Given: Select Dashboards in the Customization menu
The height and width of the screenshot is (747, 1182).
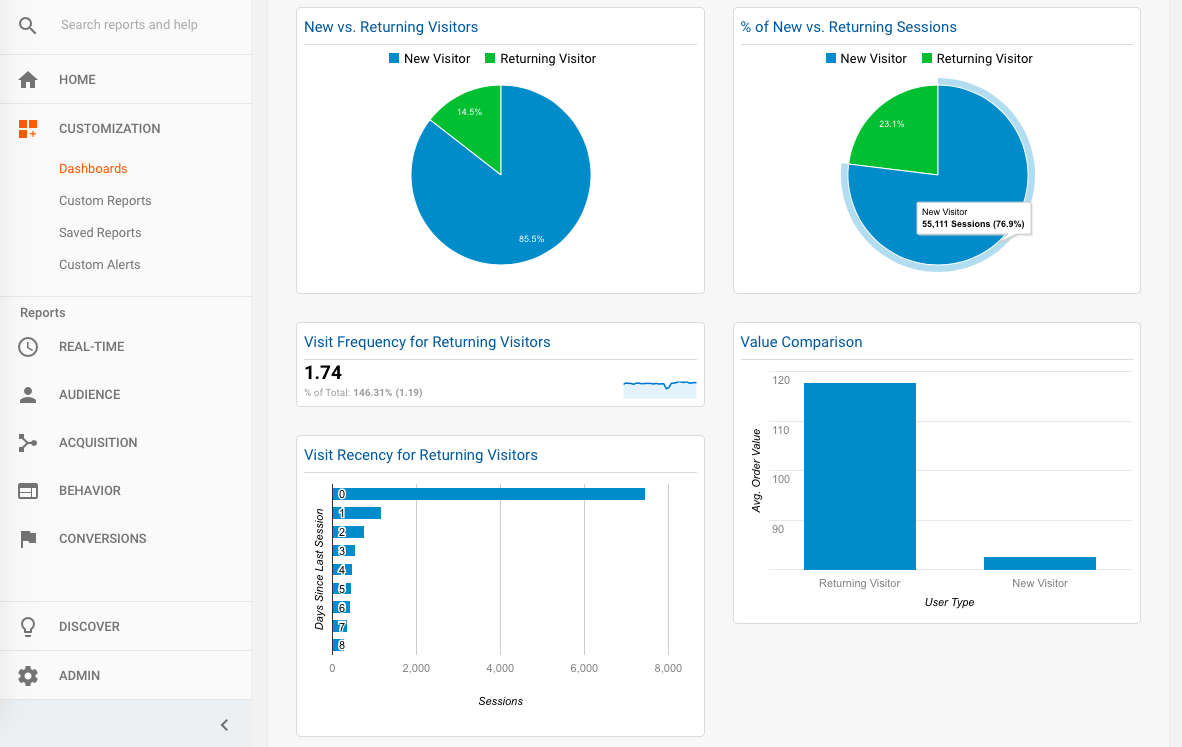Looking at the screenshot, I should pyautogui.click(x=93, y=169).
